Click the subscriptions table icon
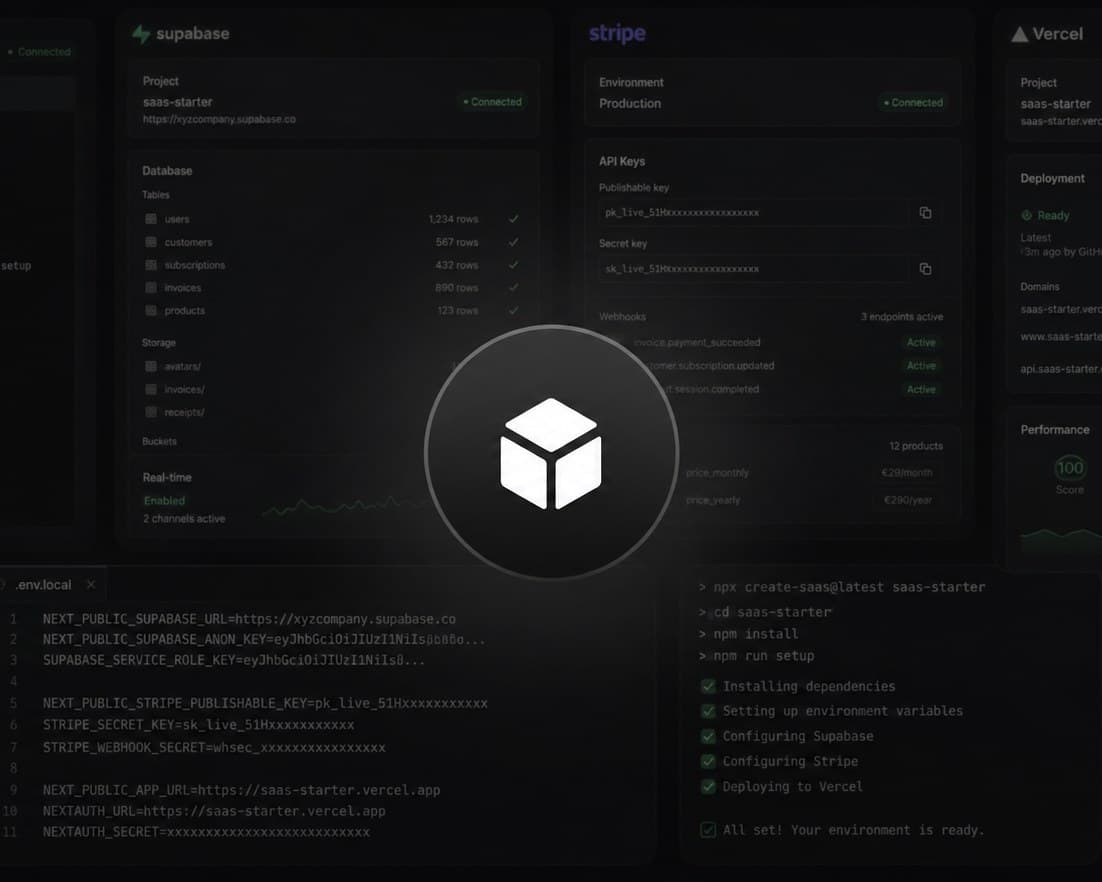 (x=150, y=265)
